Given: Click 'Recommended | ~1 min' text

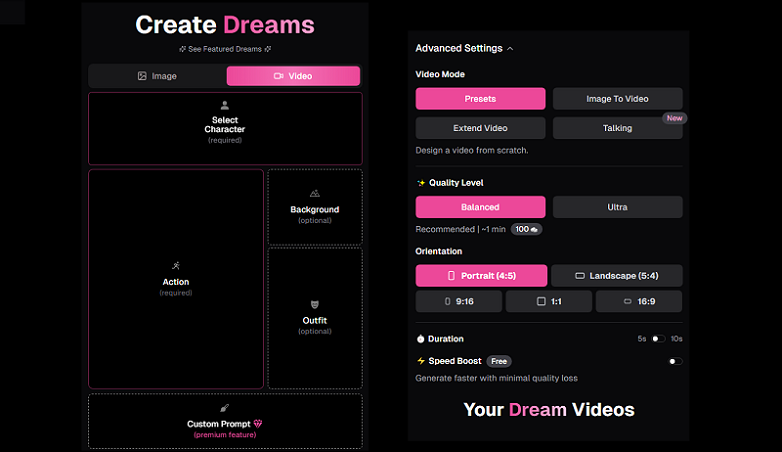Looking at the screenshot, I should [460, 229].
